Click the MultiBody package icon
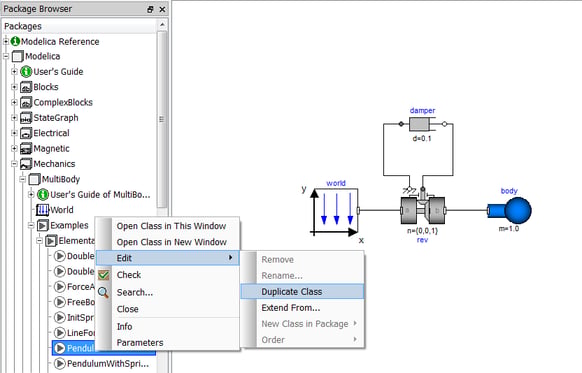Viewport: 582px width, 373px height. (34, 179)
